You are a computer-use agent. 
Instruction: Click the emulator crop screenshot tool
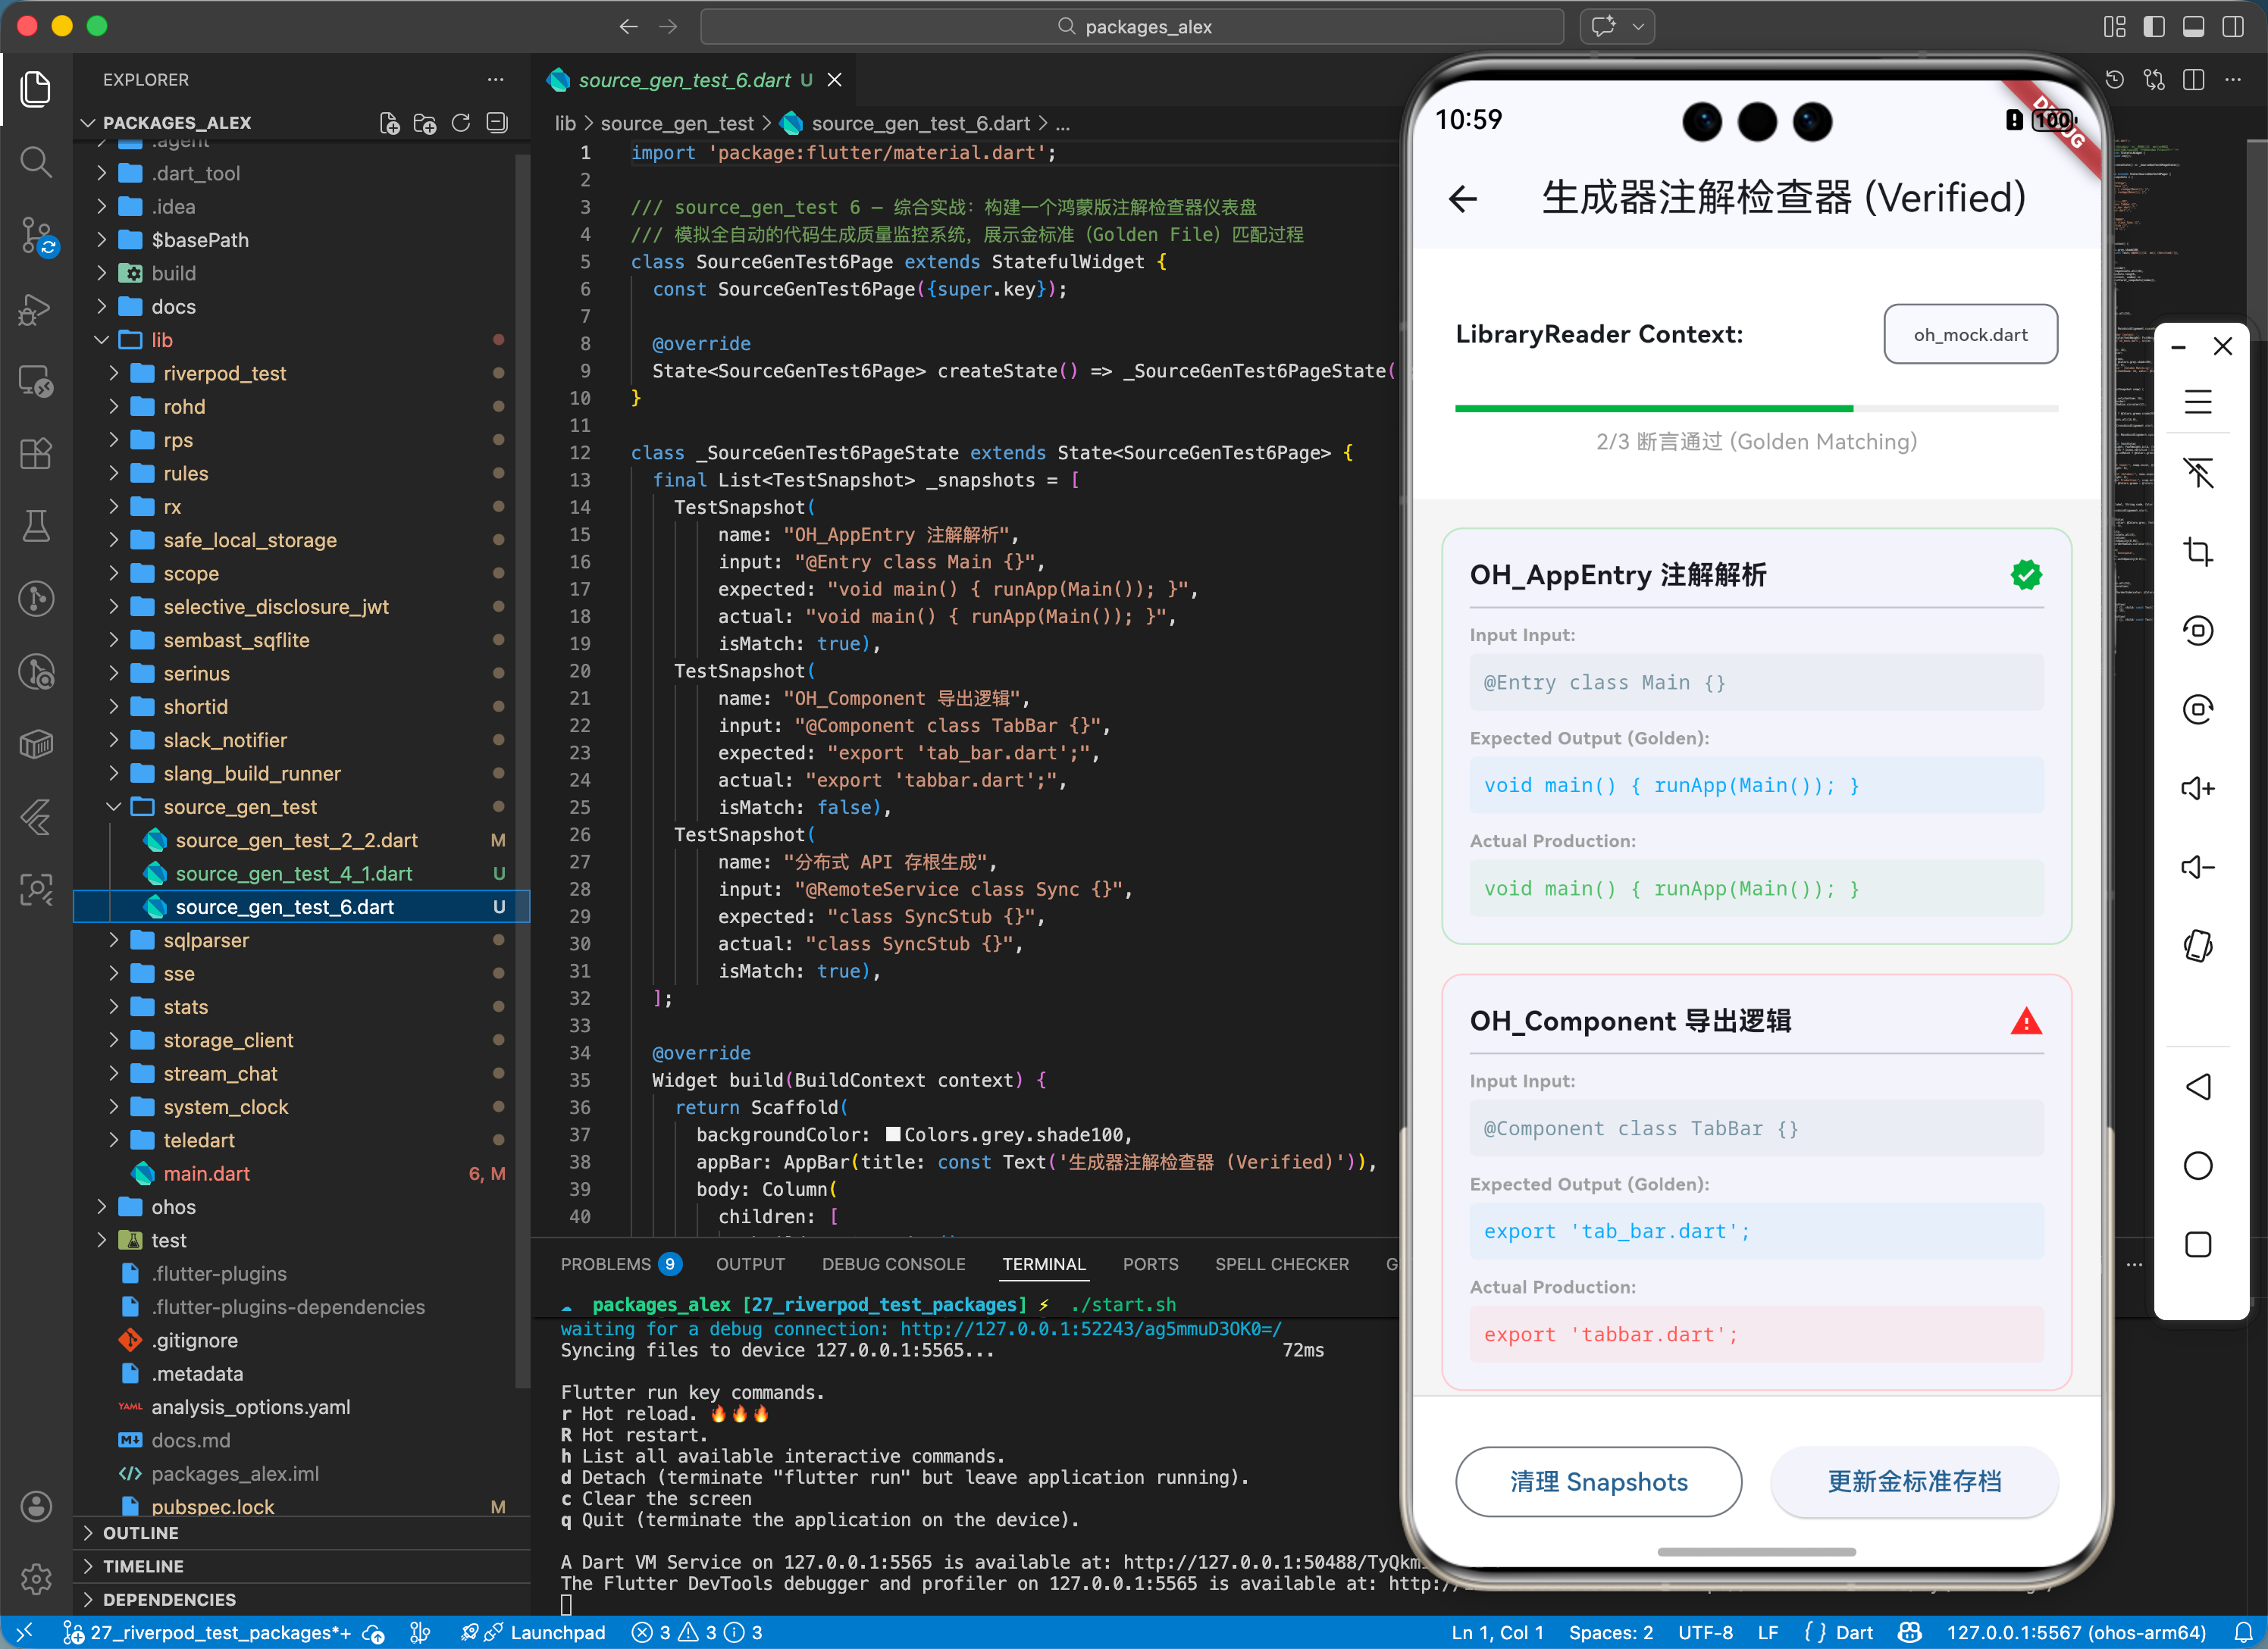point(2197,552)
